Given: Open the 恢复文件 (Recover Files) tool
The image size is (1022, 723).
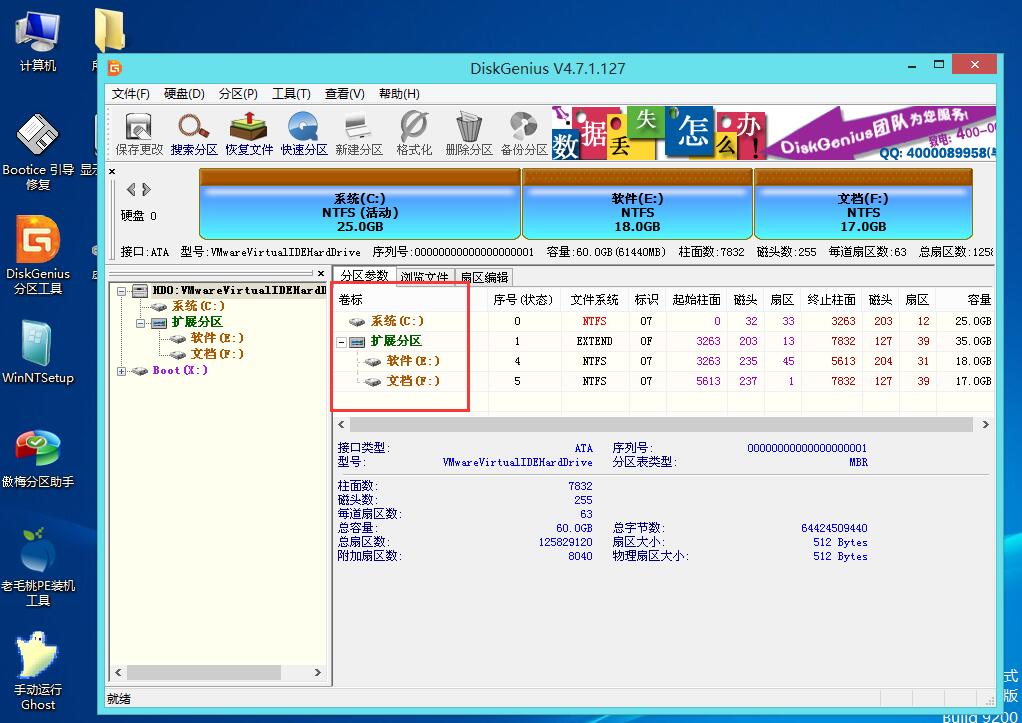Looking at the screenshot, I should point(249,132).
